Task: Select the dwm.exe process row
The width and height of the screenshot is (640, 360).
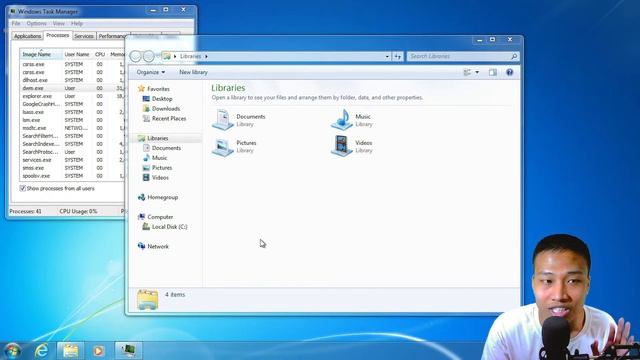Action: point(72,88)
